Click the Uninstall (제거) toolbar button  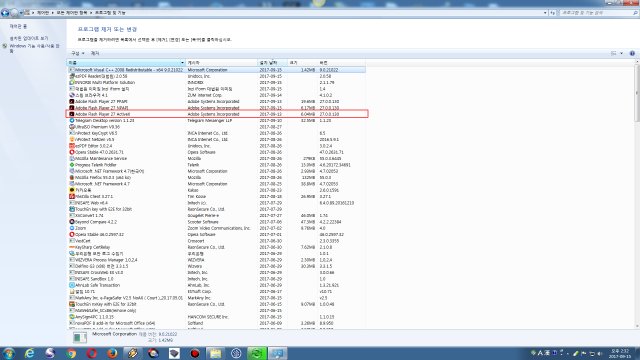pos(95,53)
